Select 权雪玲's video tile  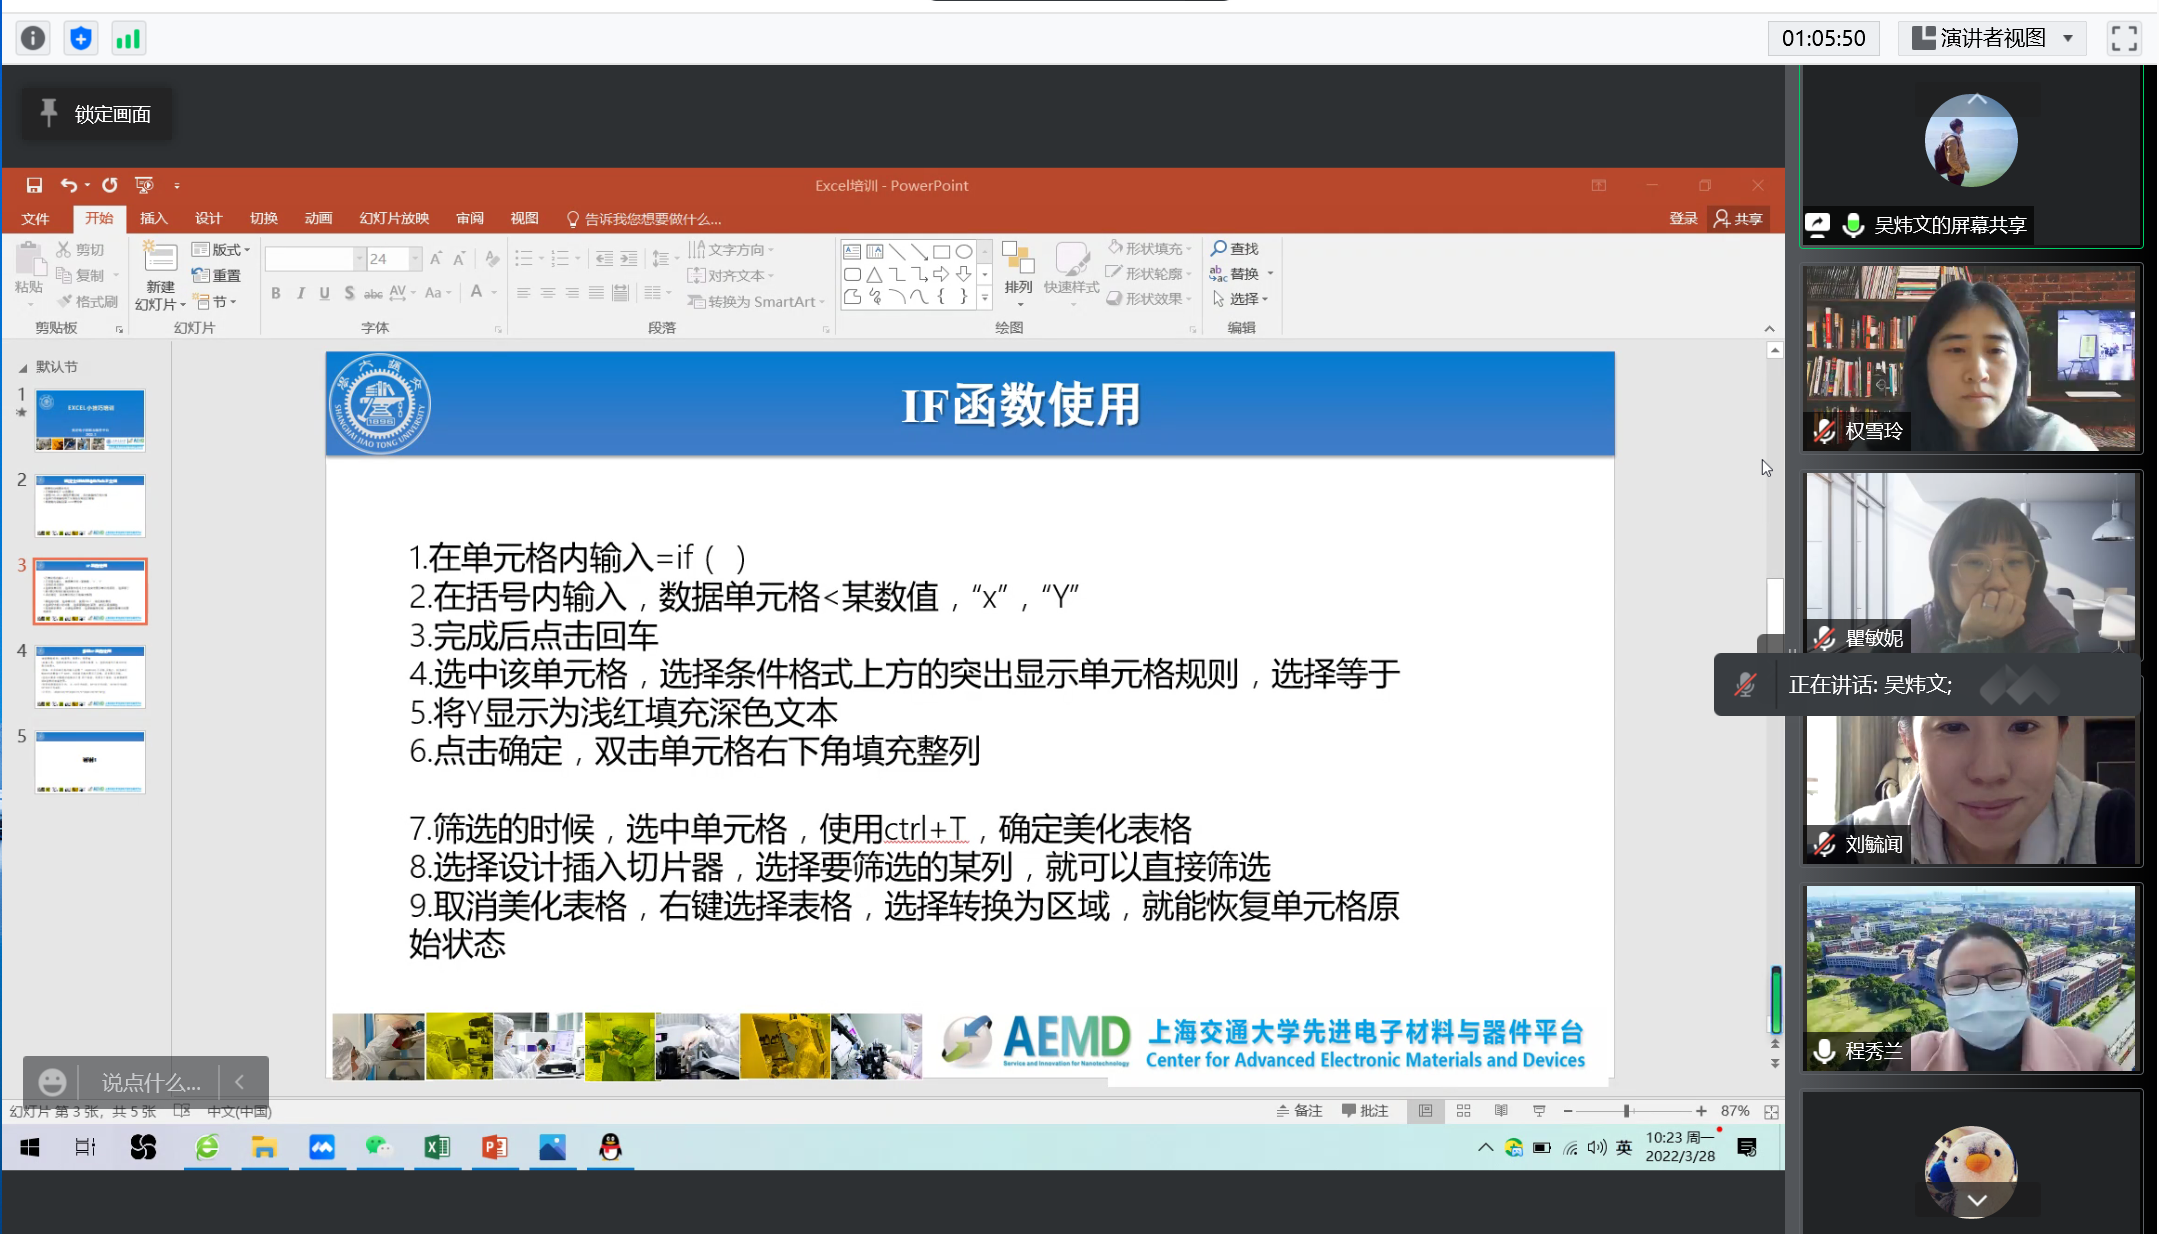(1970, 358)
